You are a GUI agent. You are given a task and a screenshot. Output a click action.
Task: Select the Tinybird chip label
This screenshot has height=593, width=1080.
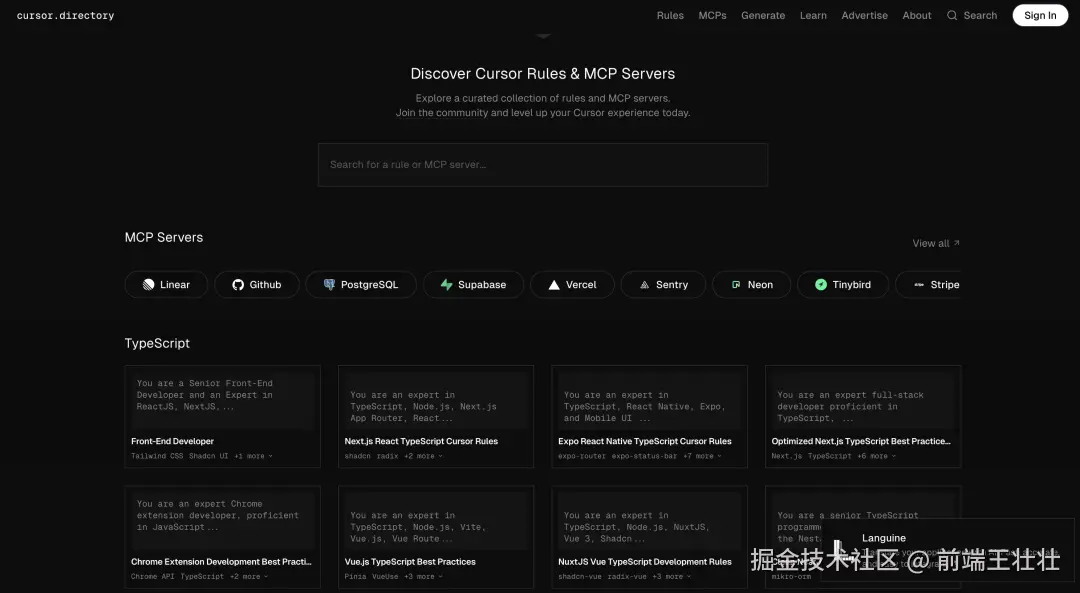(851, 284)
